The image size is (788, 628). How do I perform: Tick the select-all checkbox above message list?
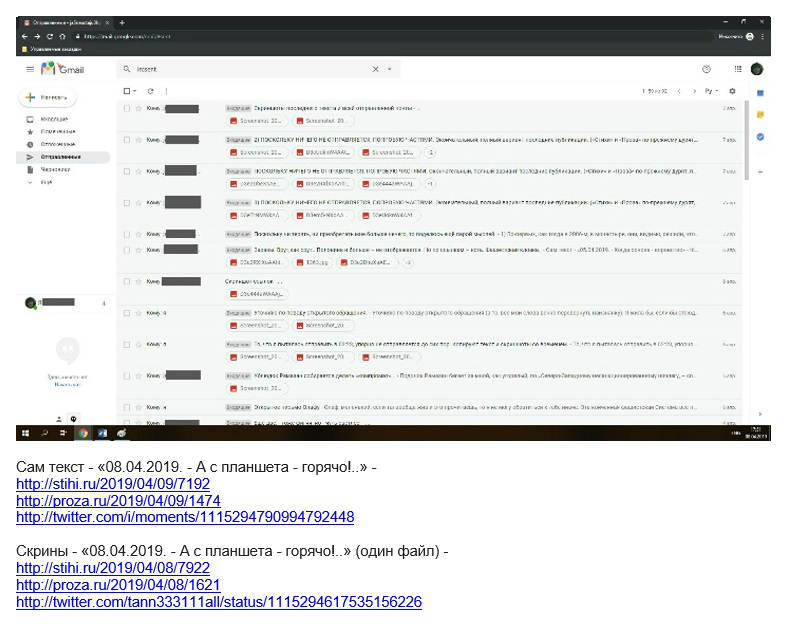click(127, 91)
